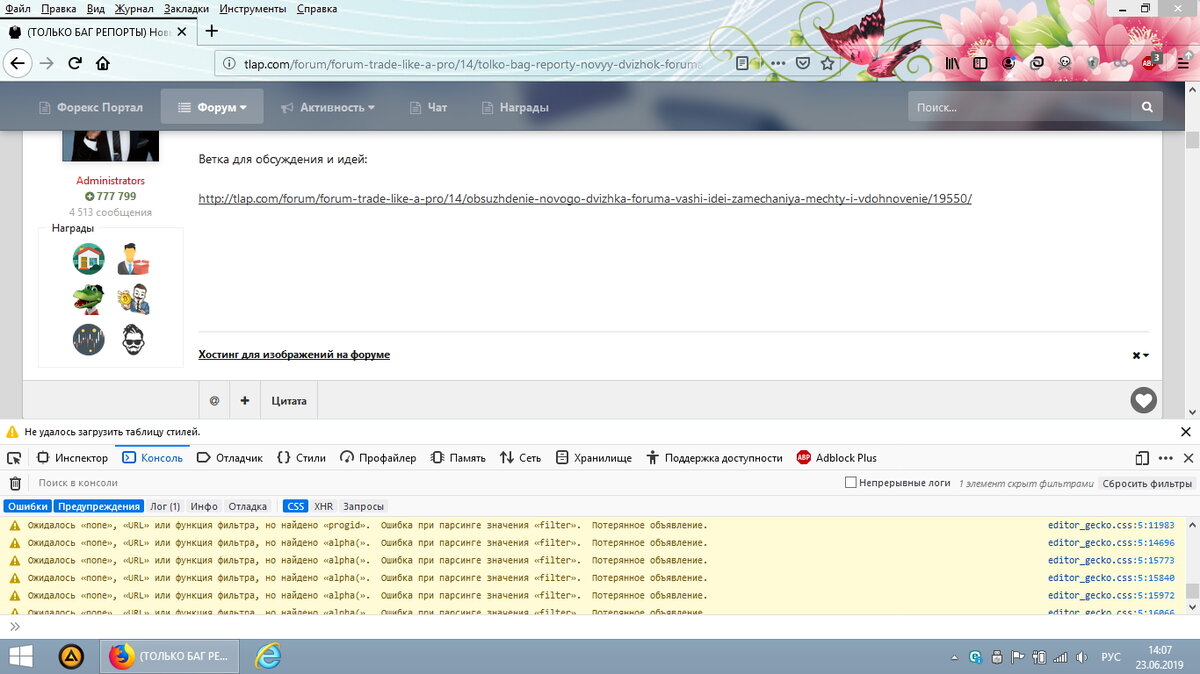This screenshot has width=1200, height=674.
Task: Go to the browser home page
Action: tap(103, 63)
